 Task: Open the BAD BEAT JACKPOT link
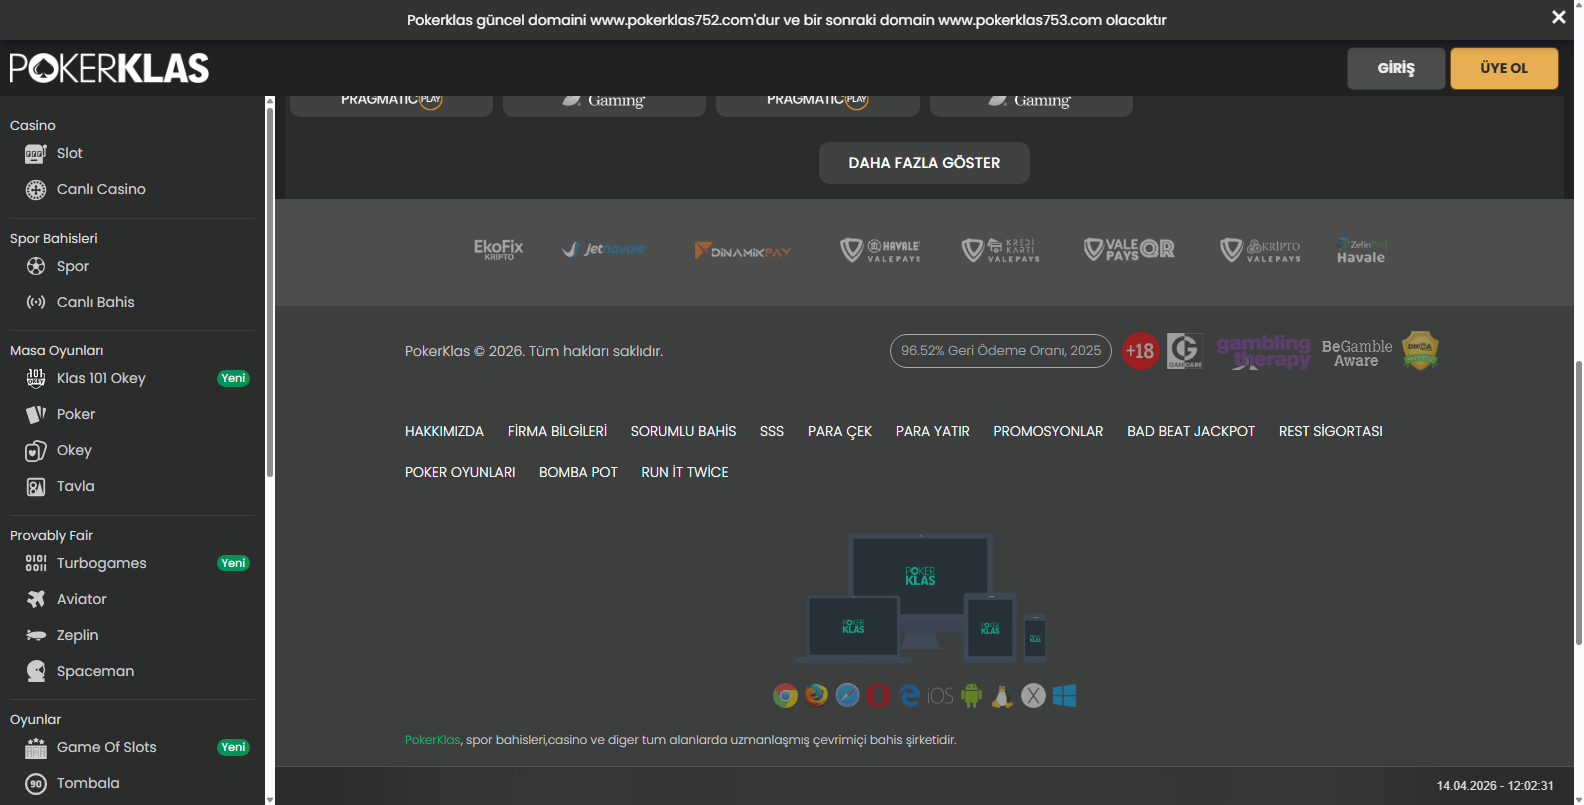tap(1191, 431)
